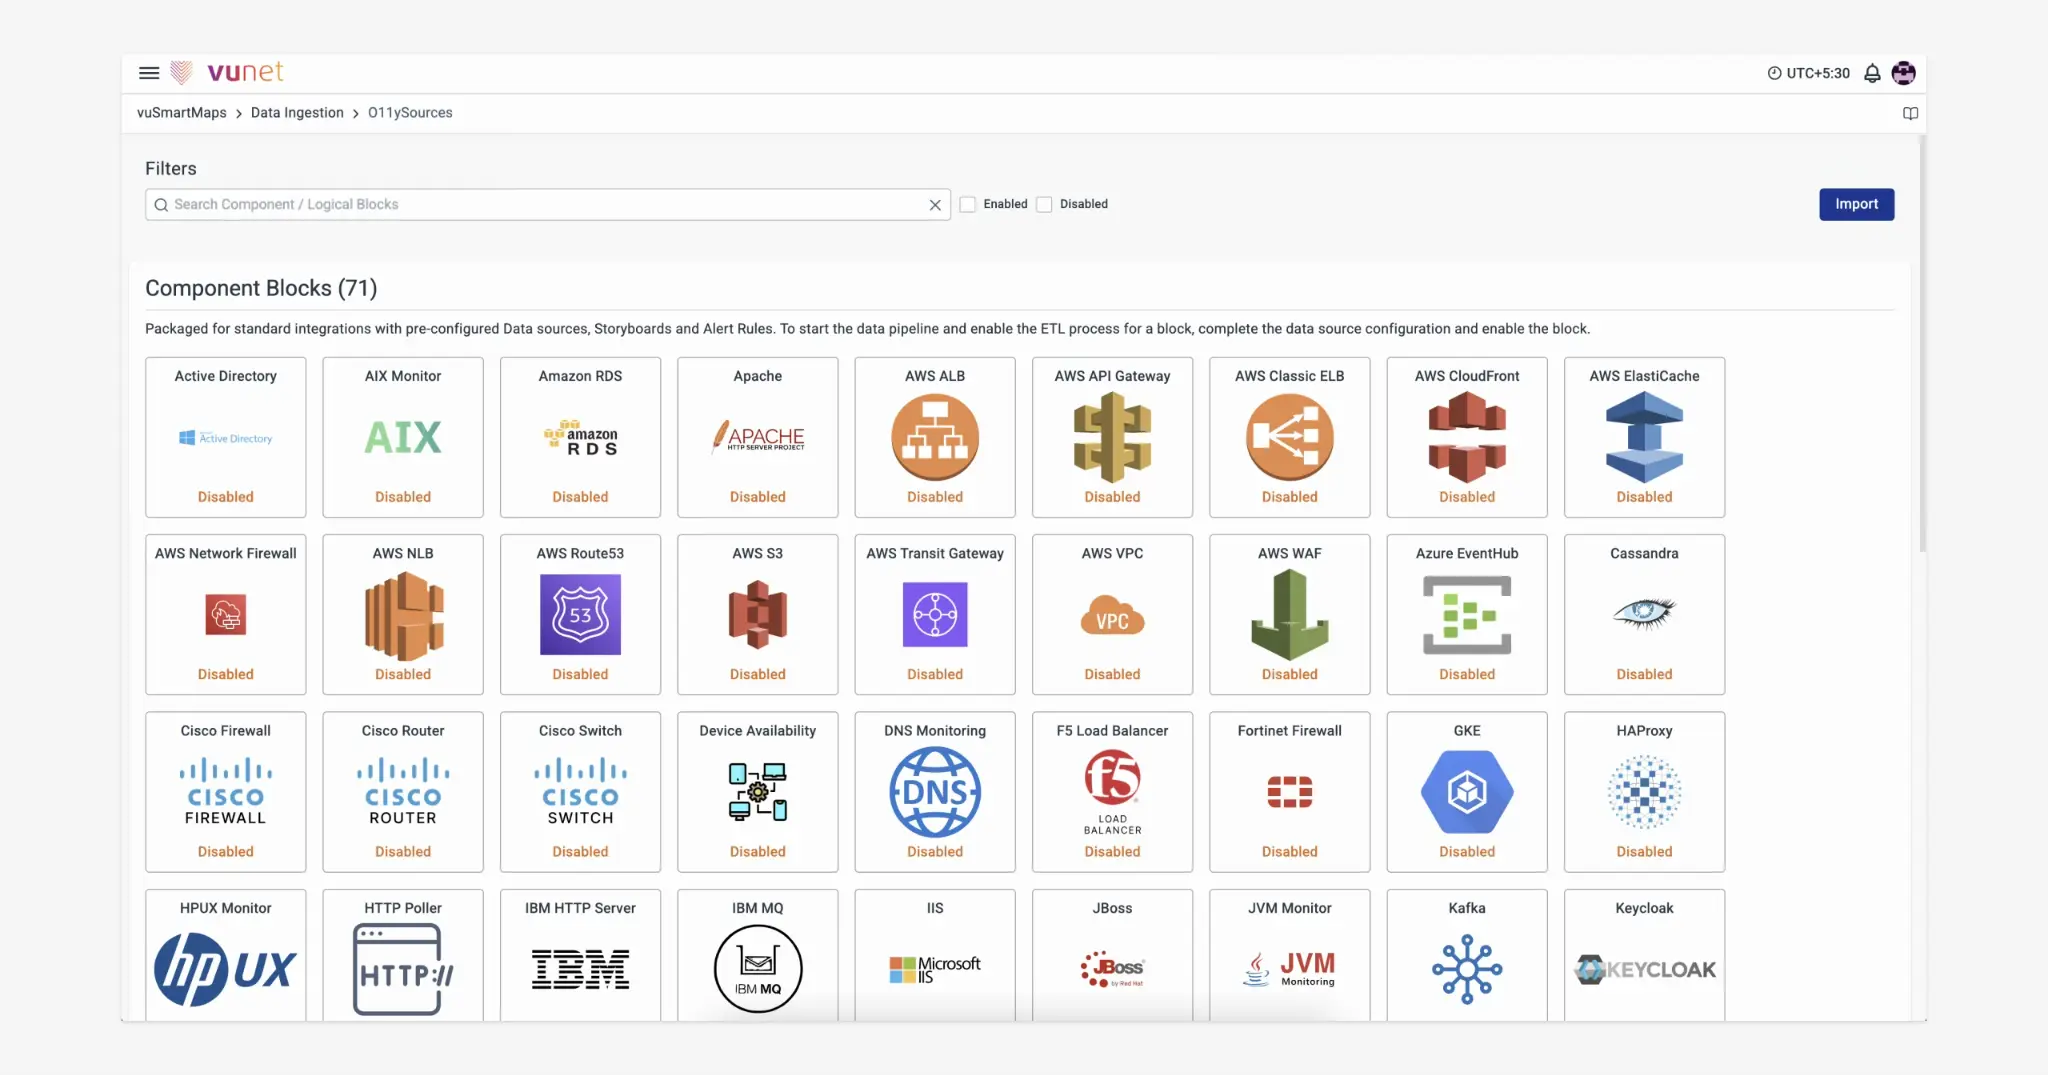Open the Fortinet Firewall icon
The image size is (2048, 1075).
(x=1290, y=791)
